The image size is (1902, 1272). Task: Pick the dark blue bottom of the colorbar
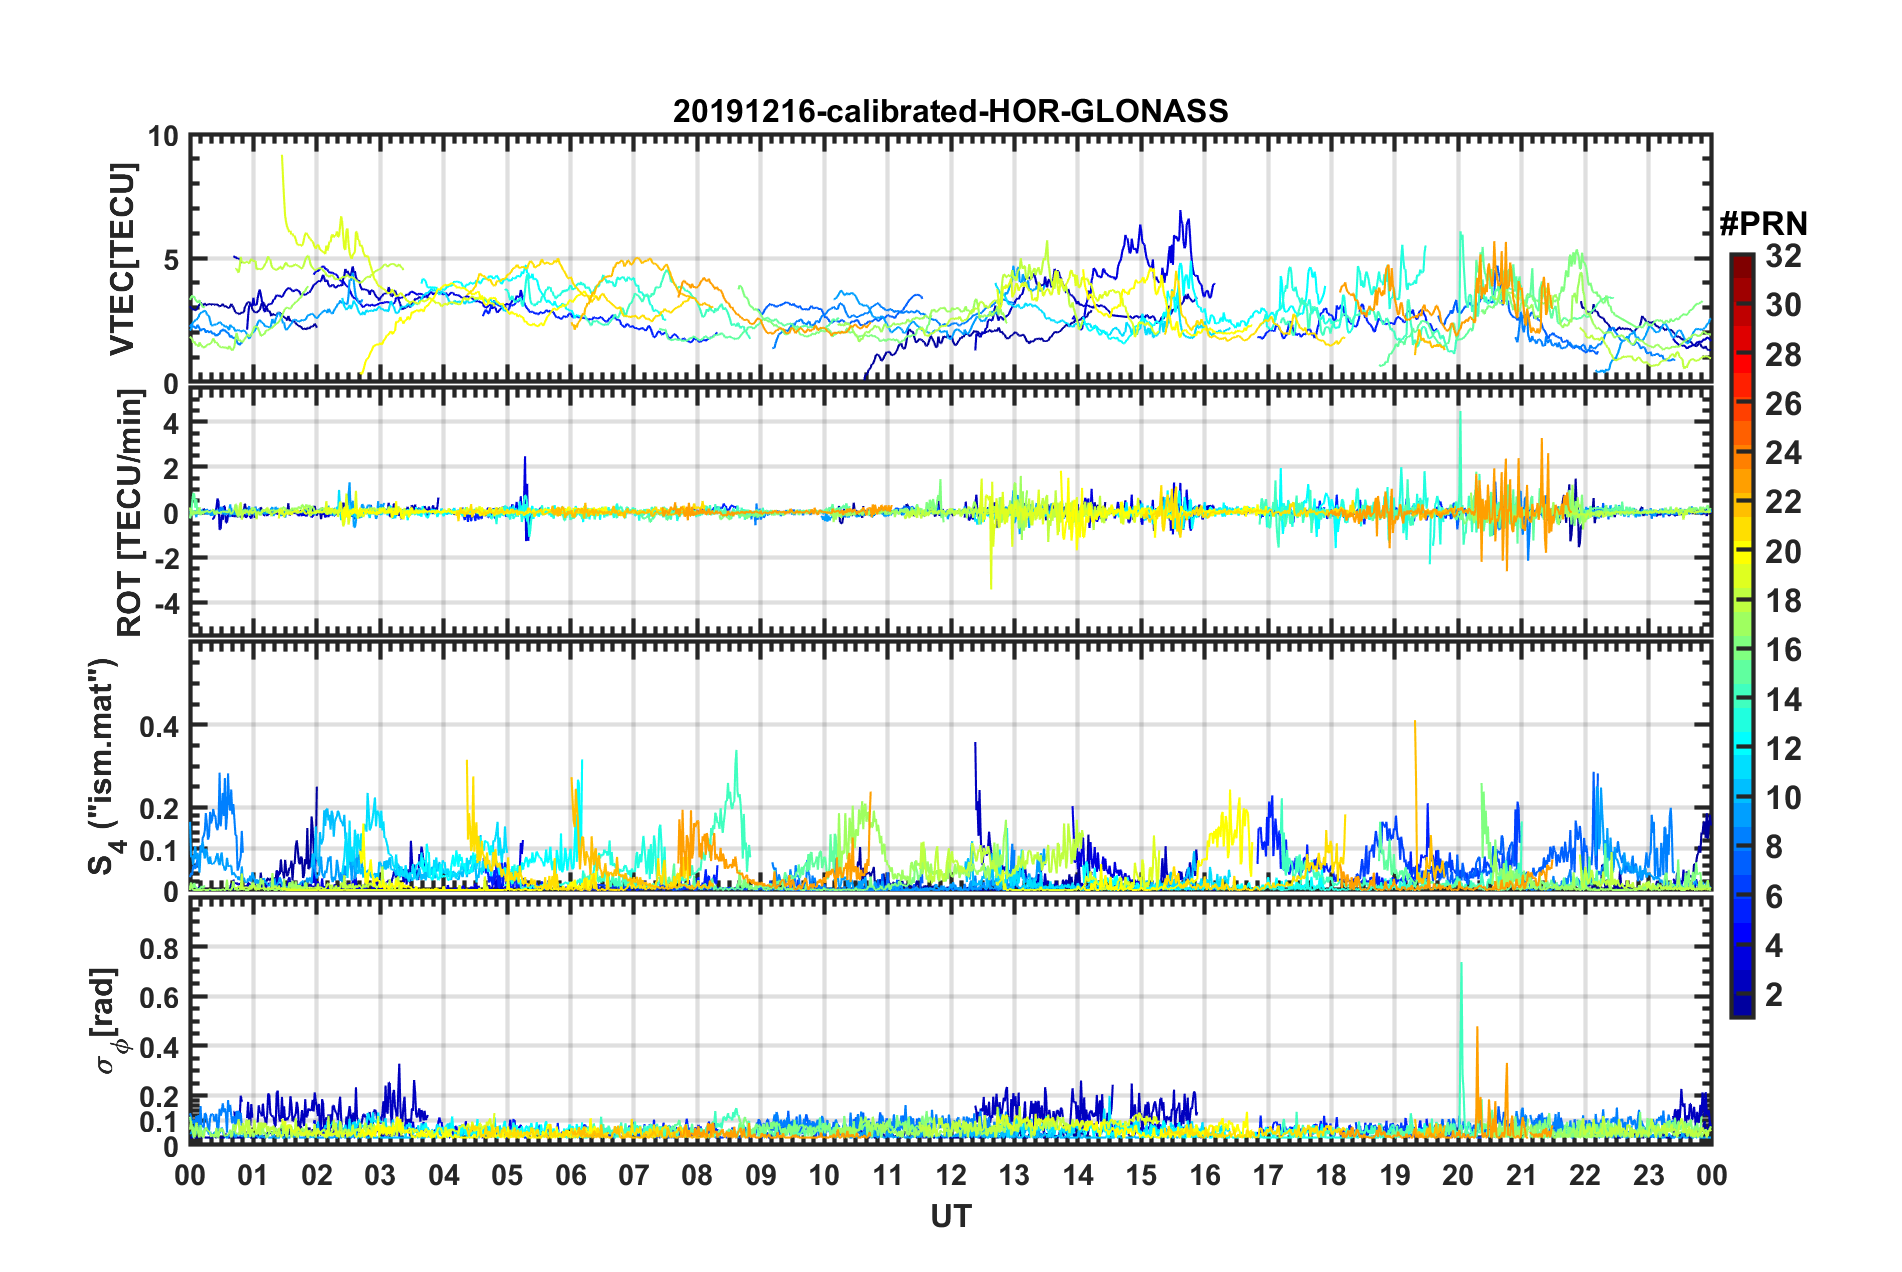pyautogui.click(x=1741, y=1008)
